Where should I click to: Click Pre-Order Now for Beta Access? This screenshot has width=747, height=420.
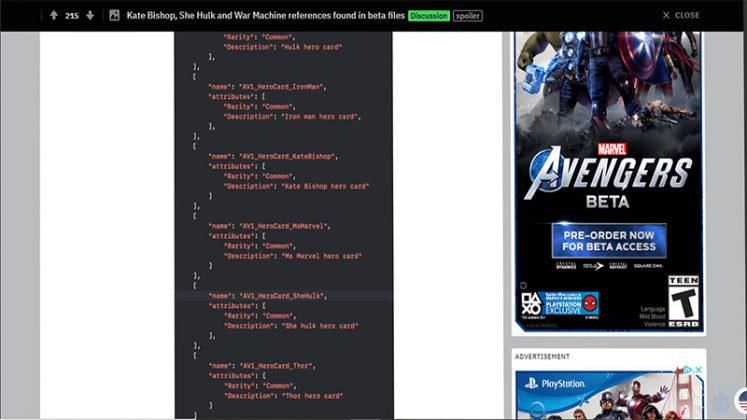click(609, 239)
